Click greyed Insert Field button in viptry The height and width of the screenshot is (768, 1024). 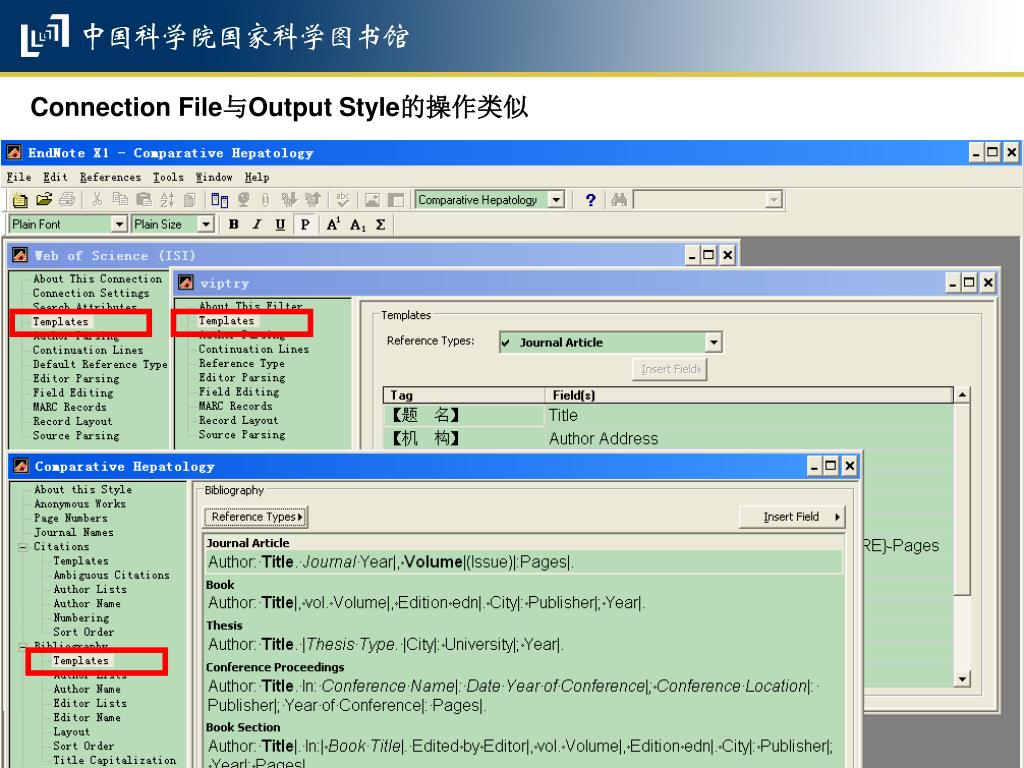pyautogui.click(x=670, y=369)
